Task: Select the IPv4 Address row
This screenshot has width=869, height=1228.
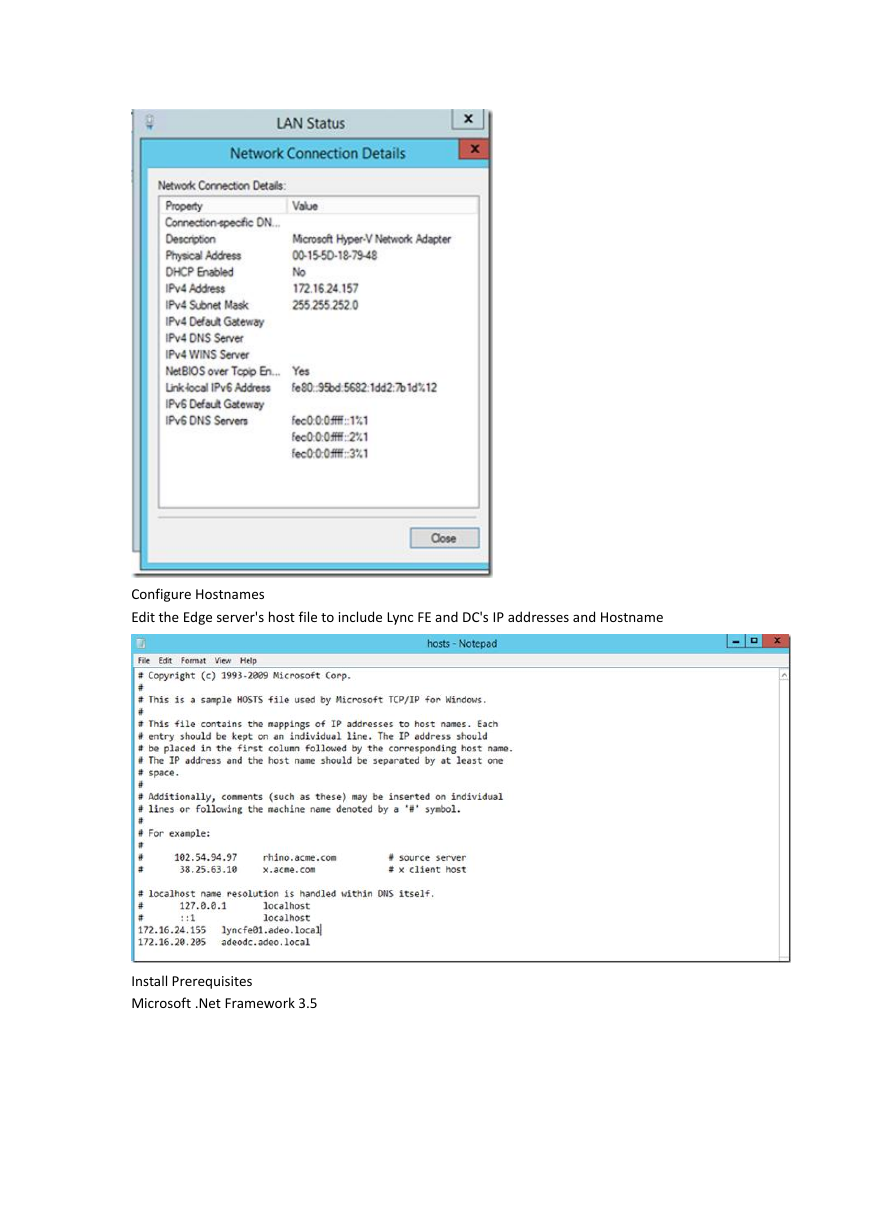Action: tap(318, 288)
